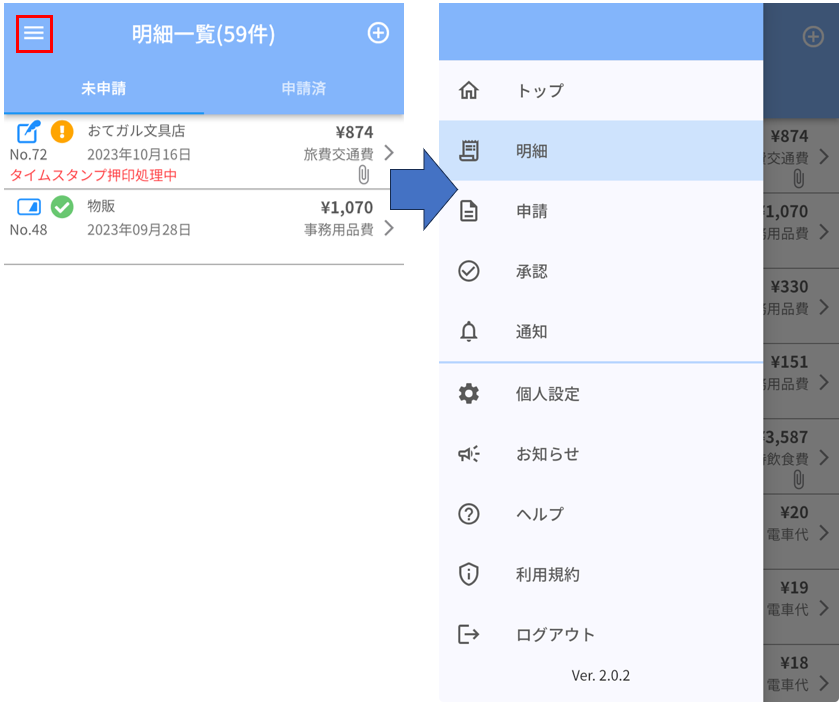Click the bell icon for 通知

[x=468, y=332]
